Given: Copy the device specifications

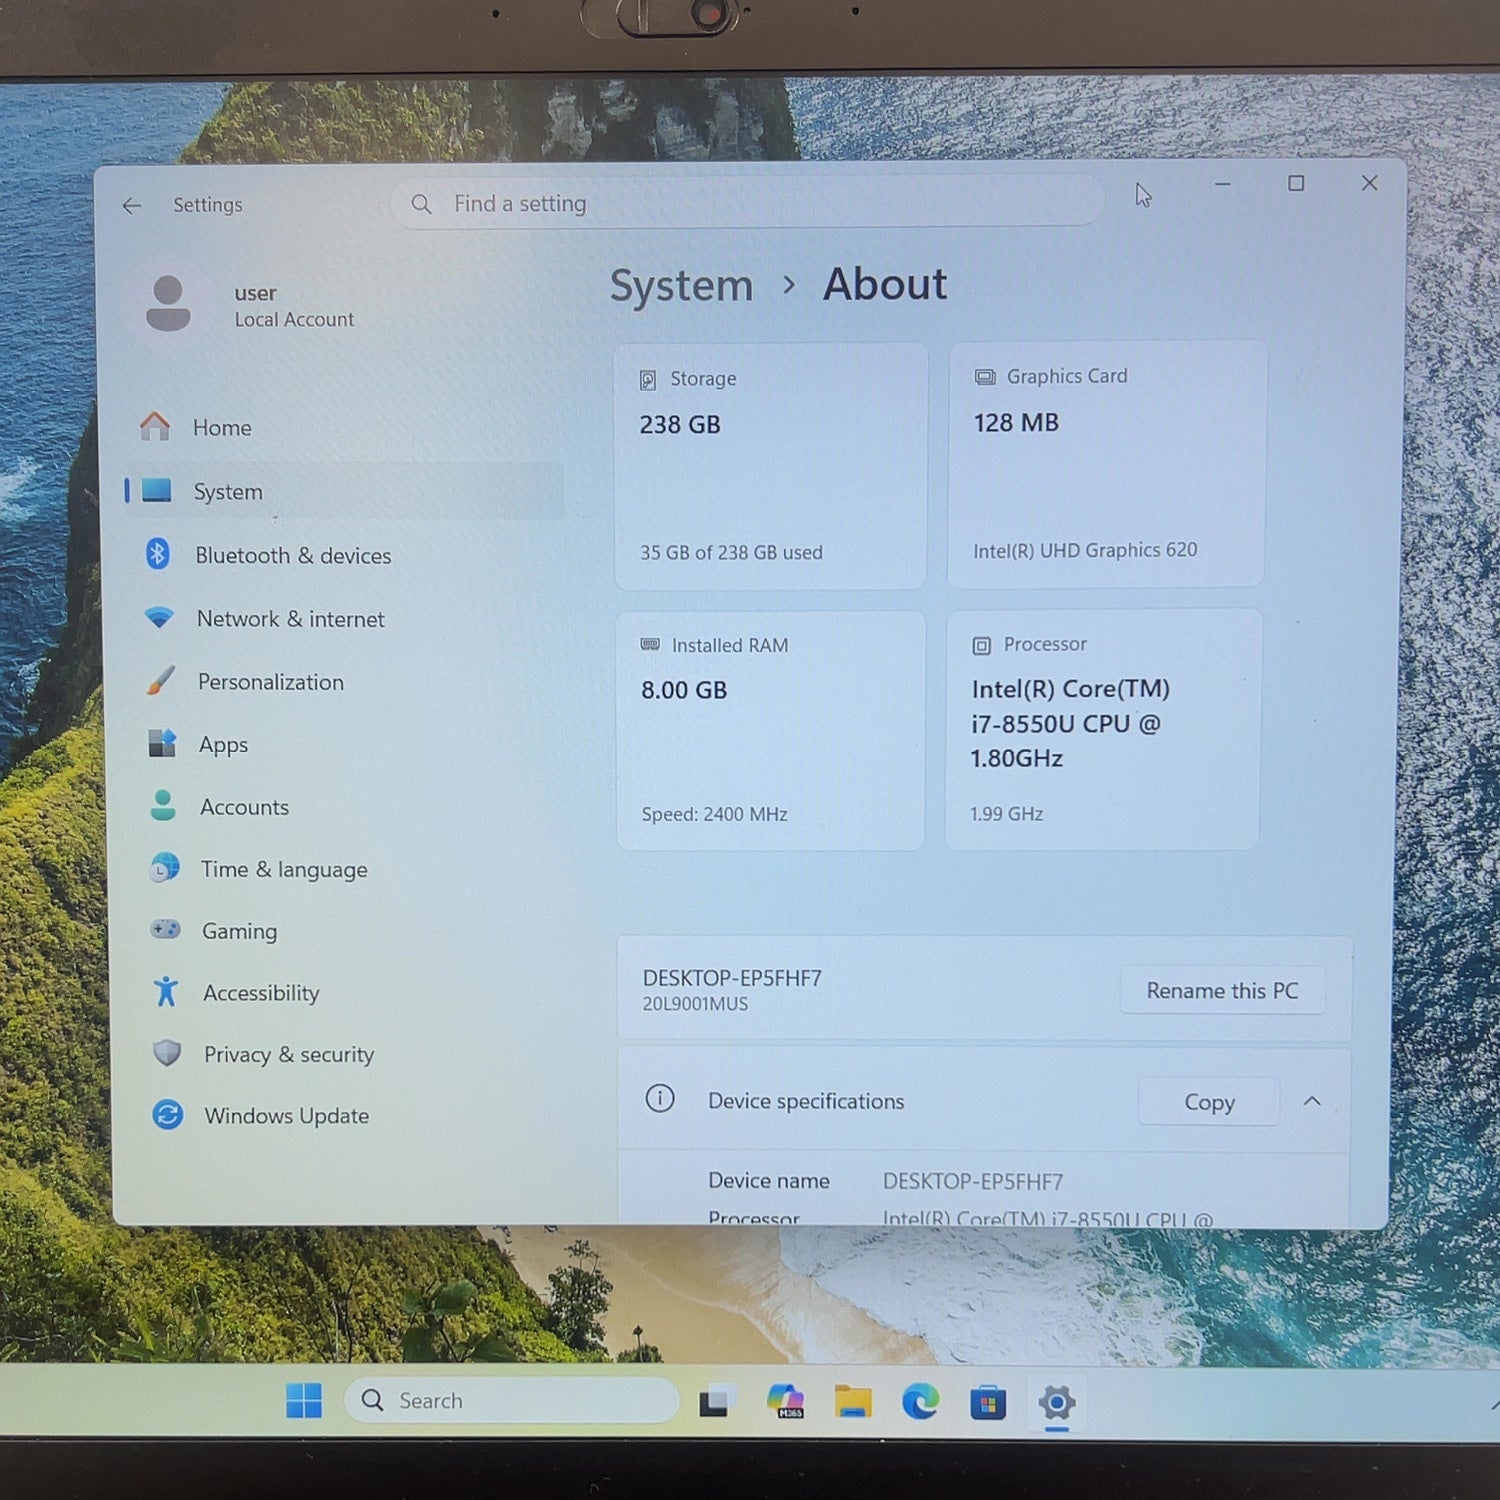Looking at the screenshot, I should [x=1209, y=1101].
